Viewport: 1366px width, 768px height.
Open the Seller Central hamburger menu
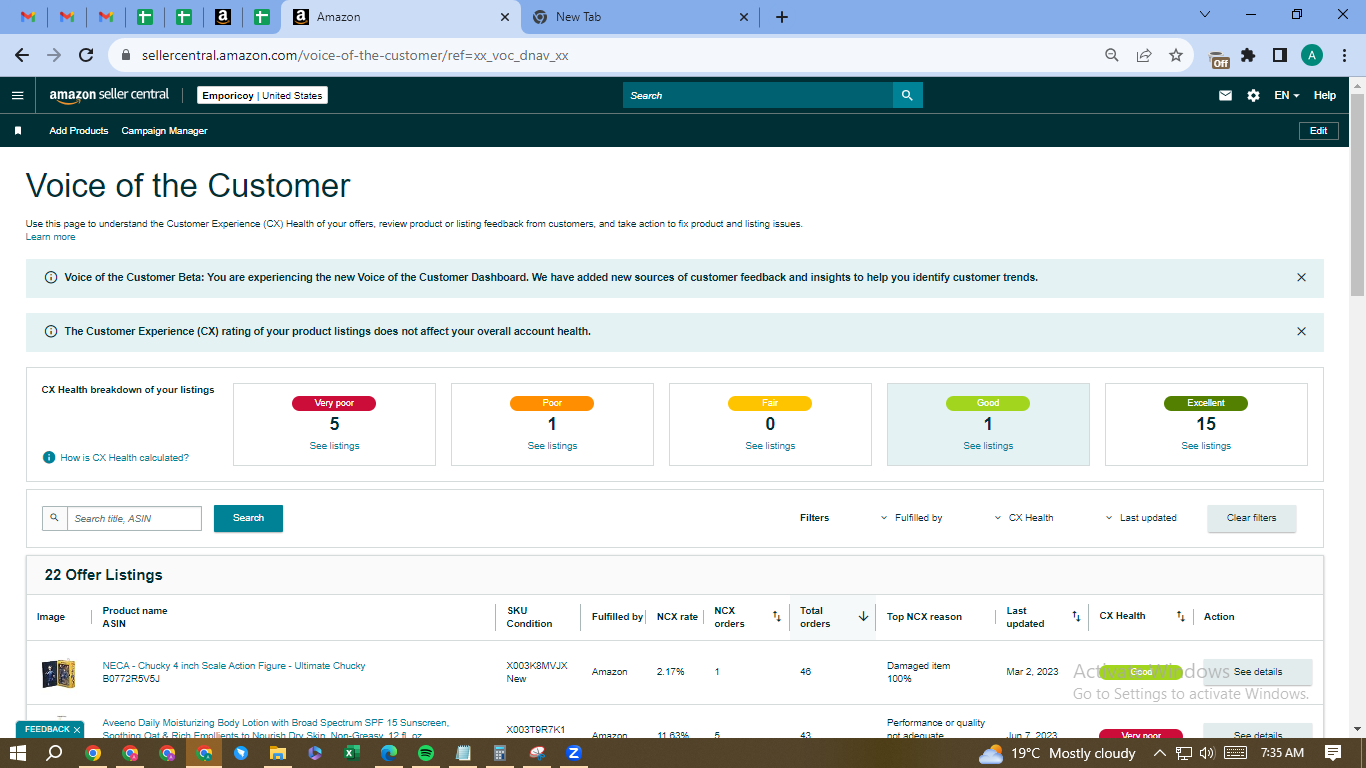[x=17, y=95]
